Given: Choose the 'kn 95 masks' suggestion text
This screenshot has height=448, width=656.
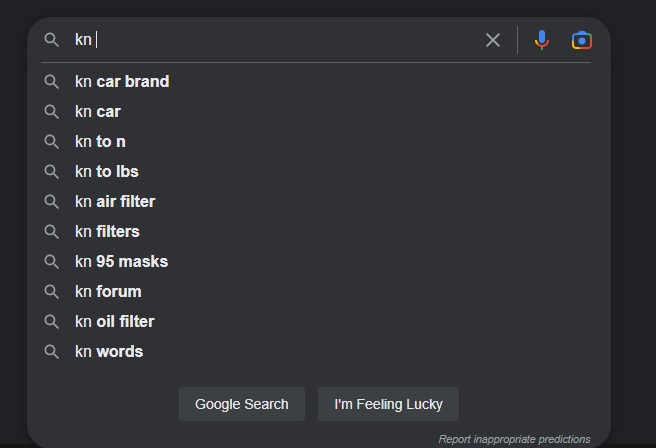Looking at the screenshot, I should coord(121,261).
